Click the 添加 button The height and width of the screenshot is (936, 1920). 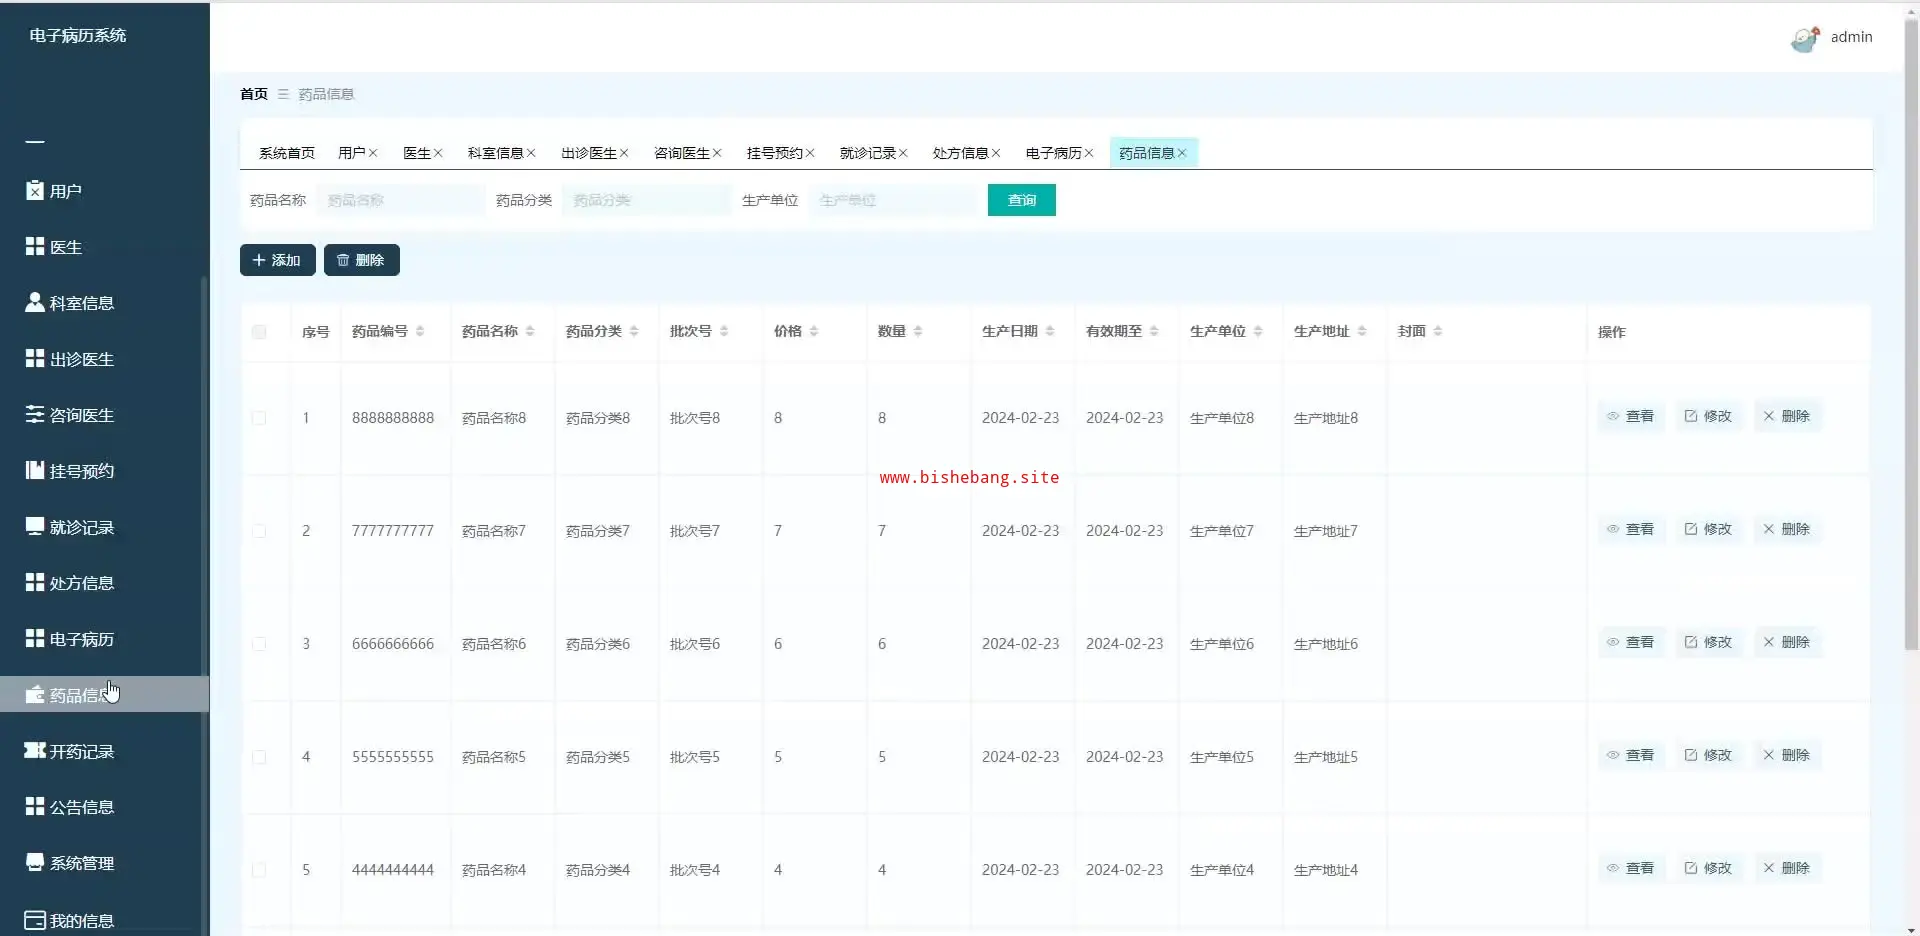(x=277, y=260)
